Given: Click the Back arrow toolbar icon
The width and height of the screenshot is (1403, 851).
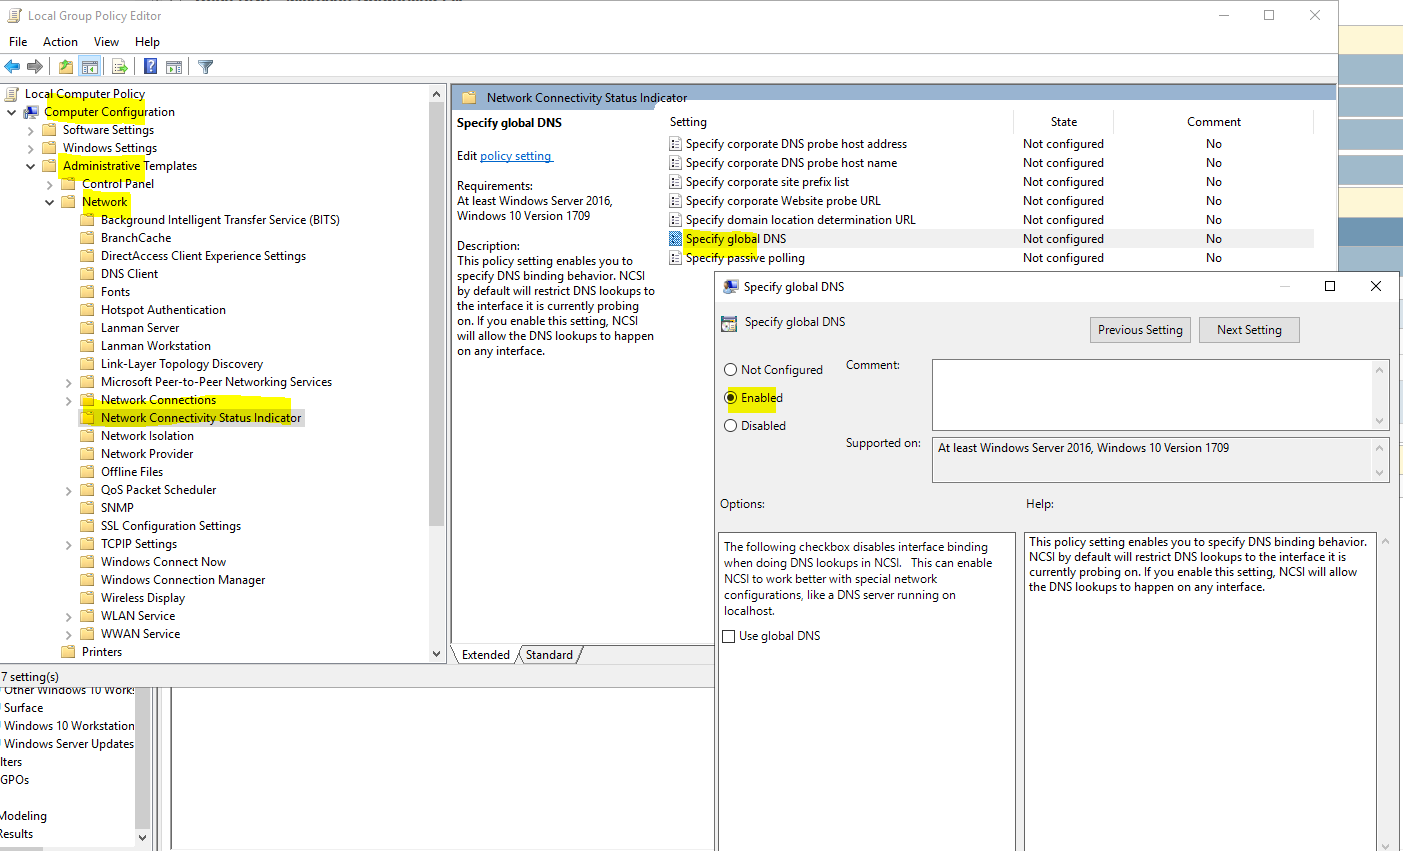Looking at the screenshot, I should 12,67.
